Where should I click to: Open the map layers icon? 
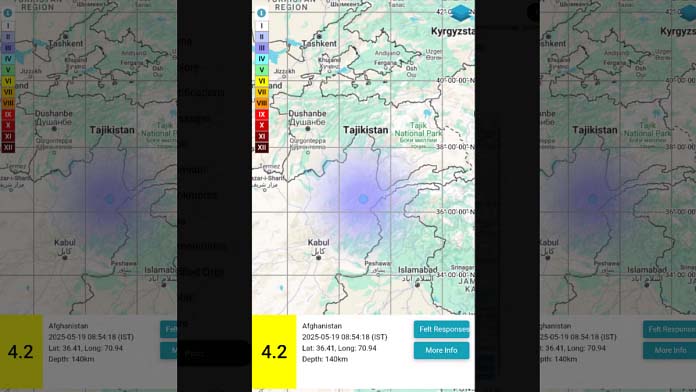462,13
